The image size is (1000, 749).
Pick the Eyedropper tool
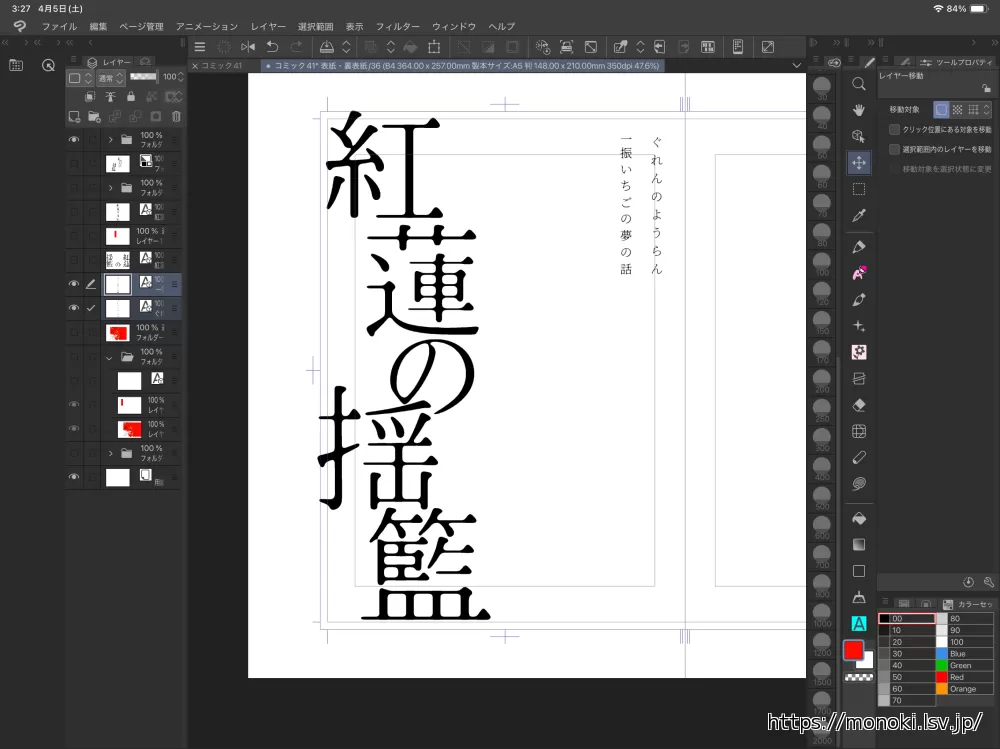click(858, 215)
